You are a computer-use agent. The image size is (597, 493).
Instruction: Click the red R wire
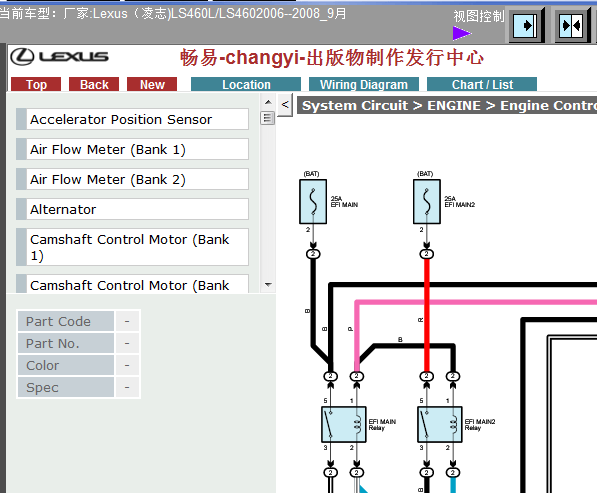[x=427, y=316]
